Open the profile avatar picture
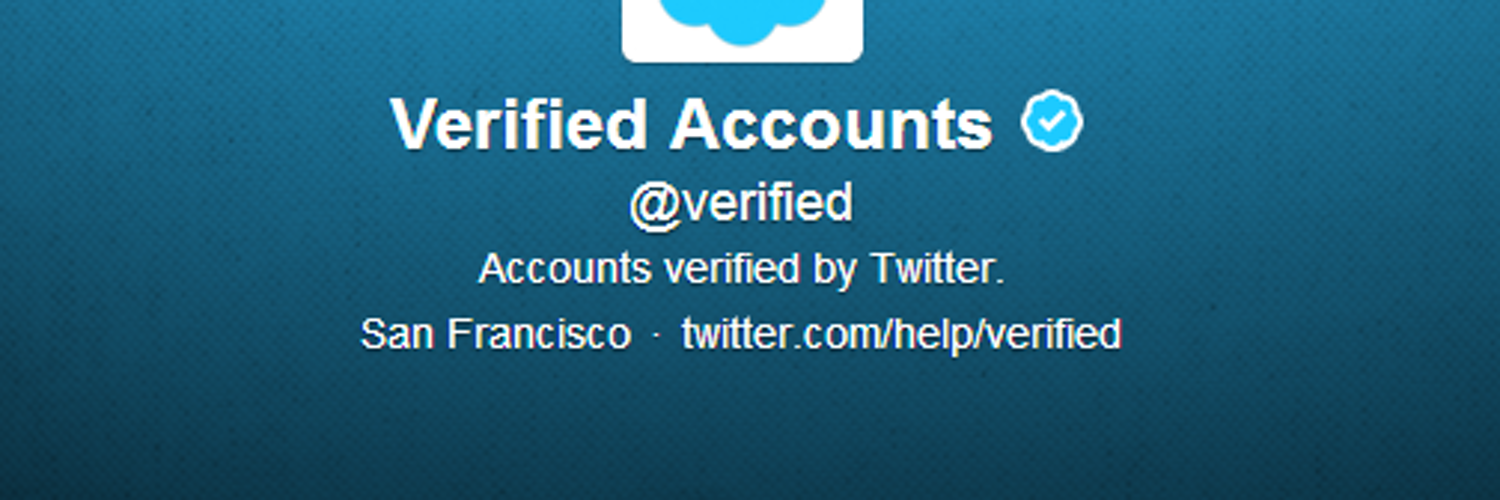The image size is (1500, 500). (x=742, y=31)
